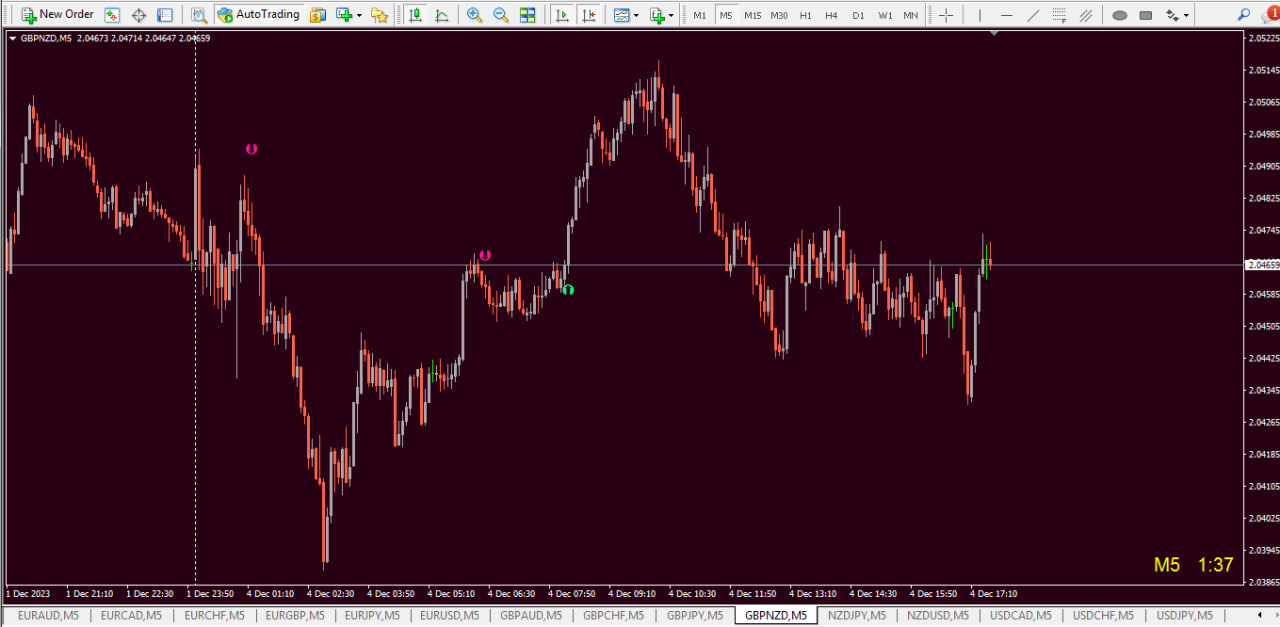The width and height of the screenshot is (1280, 627).
Task: Open the notifications chat bubble icon
Action: point(1270,14)
